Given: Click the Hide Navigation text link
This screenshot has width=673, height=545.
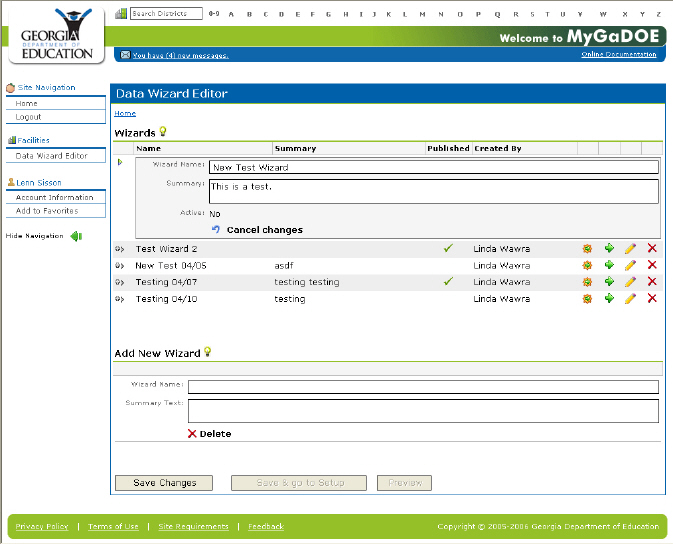Looking at the screenshot, I should pos(34,236).
